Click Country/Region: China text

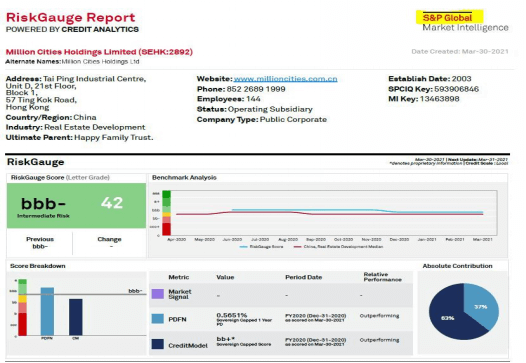pos(51,117)
